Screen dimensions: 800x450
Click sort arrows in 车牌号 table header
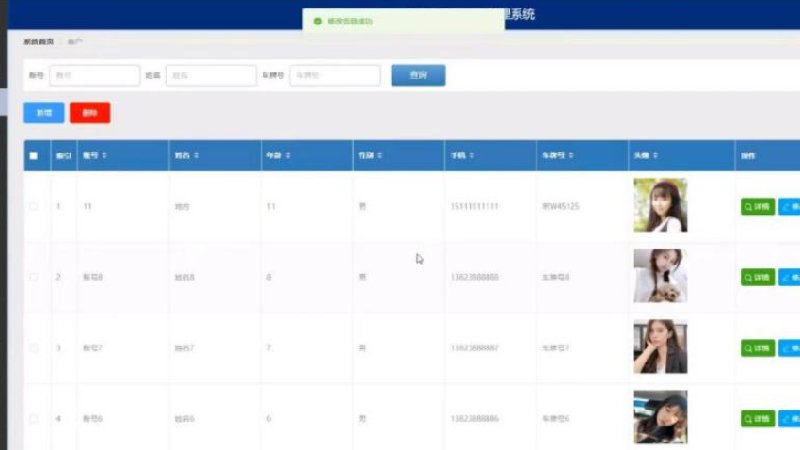(571, 155)
